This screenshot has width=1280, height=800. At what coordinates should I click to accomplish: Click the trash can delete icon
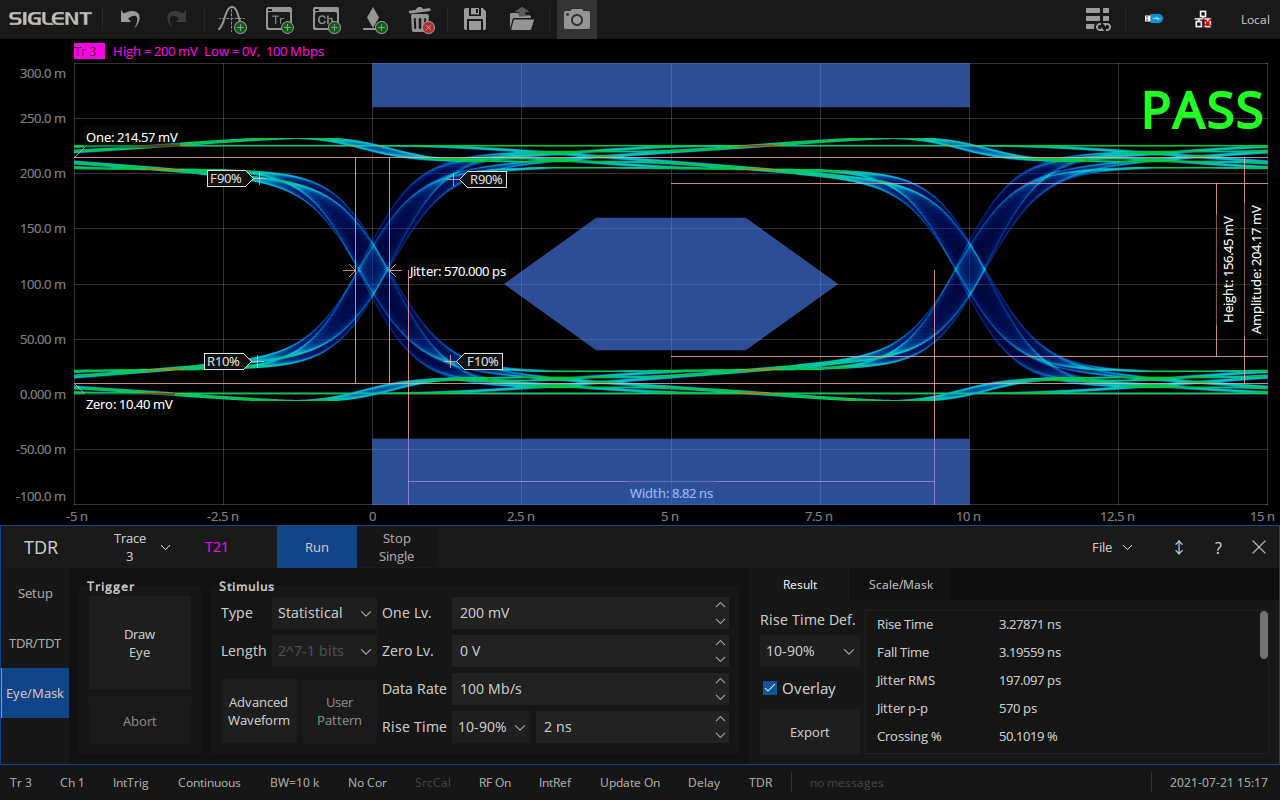tap(421, 19)
